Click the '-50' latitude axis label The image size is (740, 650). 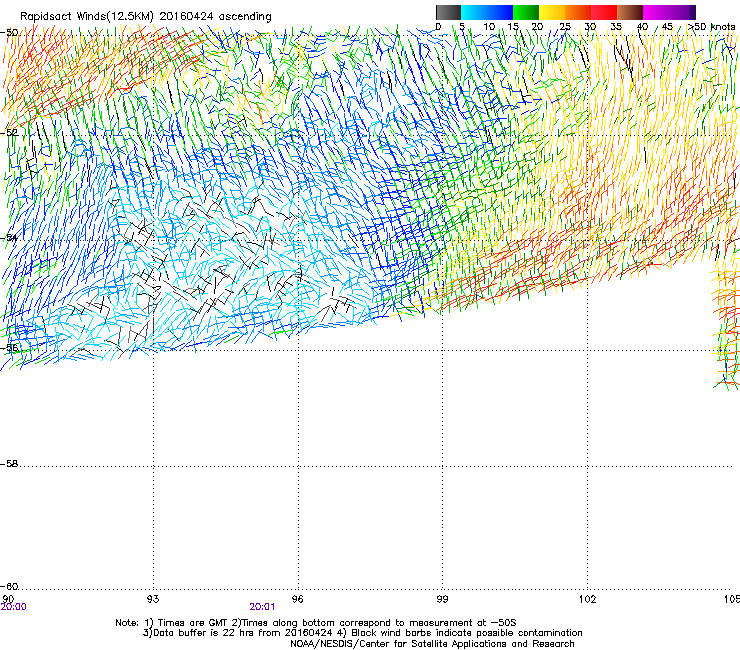(9, 33)
